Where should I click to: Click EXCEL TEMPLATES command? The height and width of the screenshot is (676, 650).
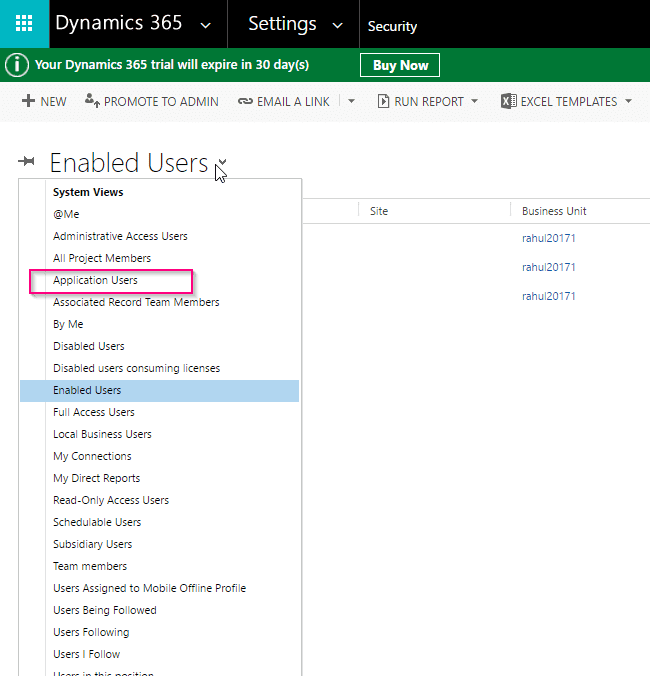[x=569, y=102]
